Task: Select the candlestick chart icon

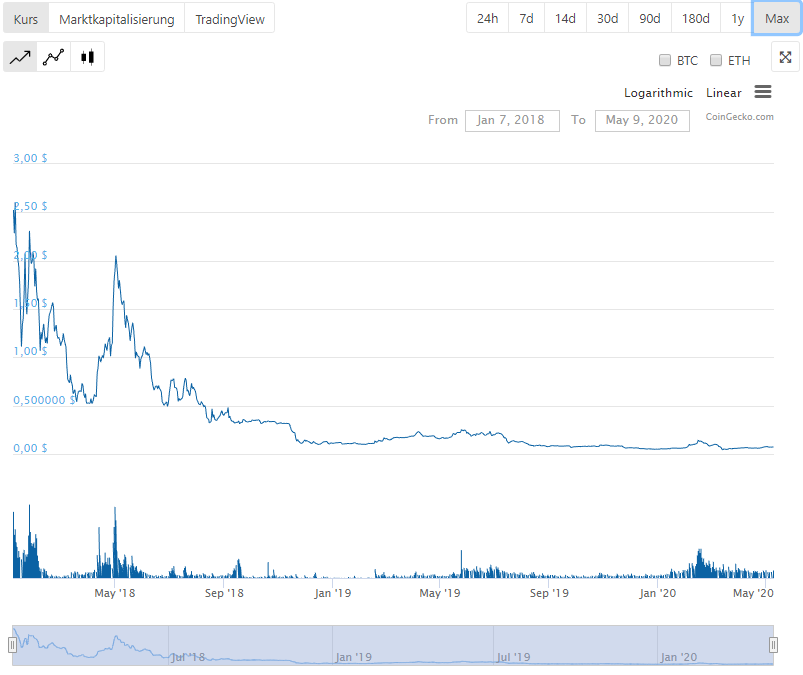Action: click(87, 58)
